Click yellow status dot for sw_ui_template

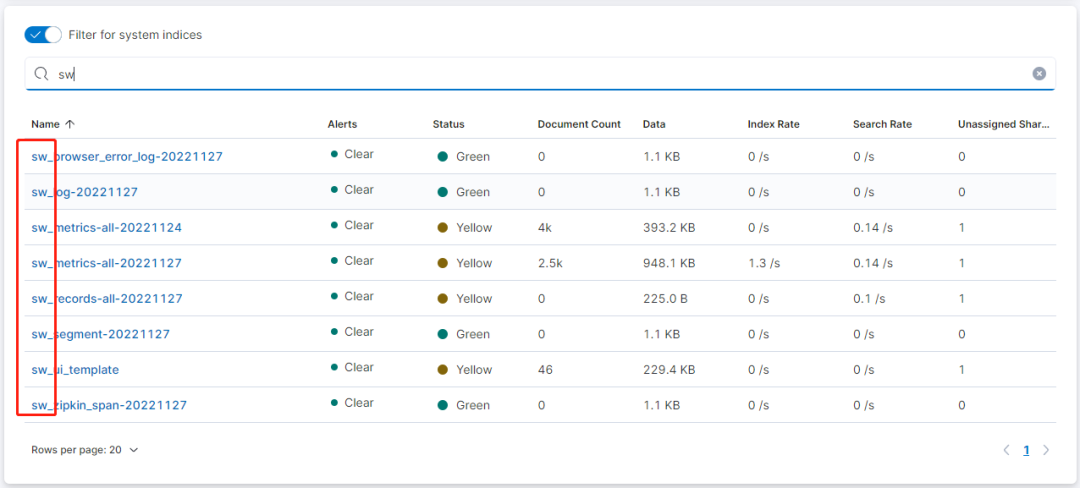click(442, 369)
